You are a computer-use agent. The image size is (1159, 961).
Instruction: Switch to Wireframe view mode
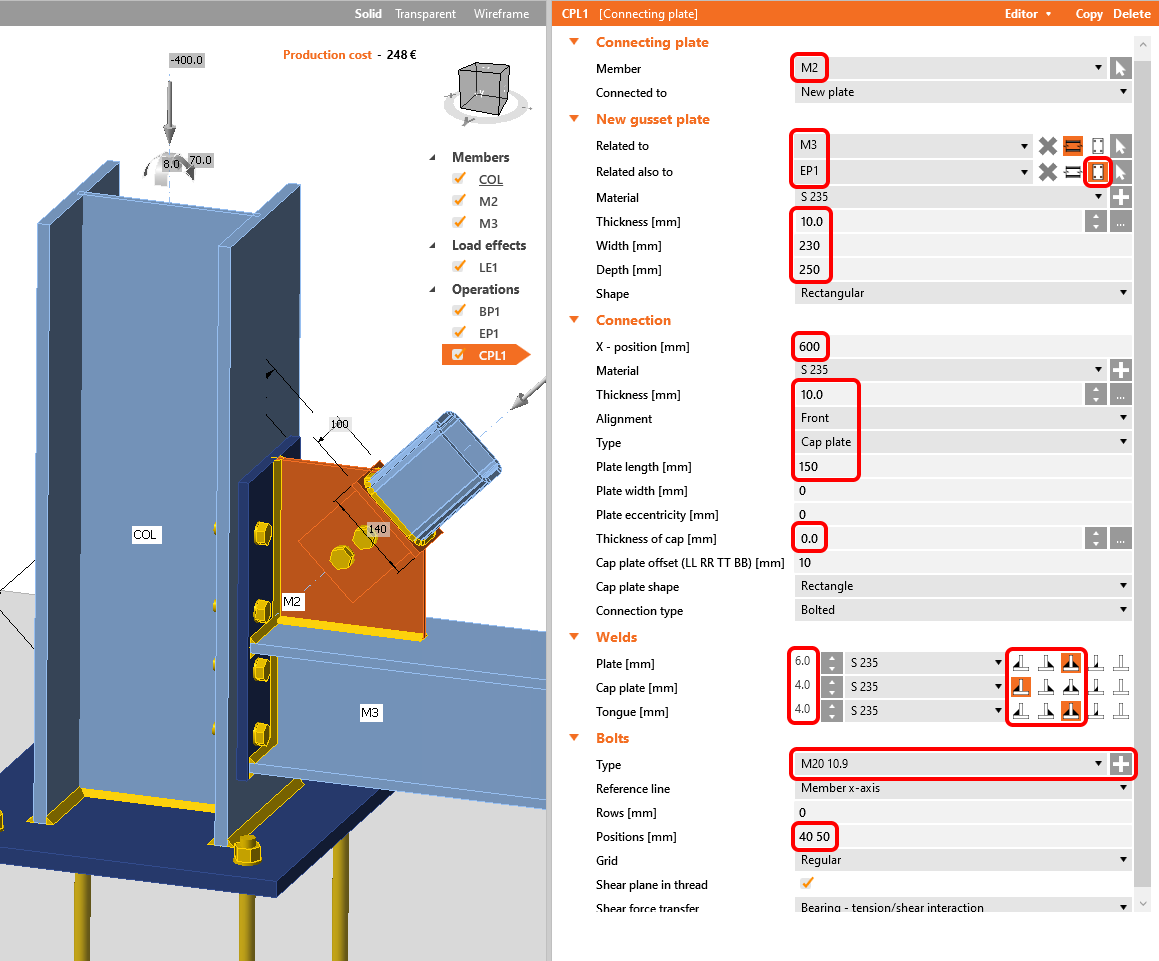[x=501, y=14]
